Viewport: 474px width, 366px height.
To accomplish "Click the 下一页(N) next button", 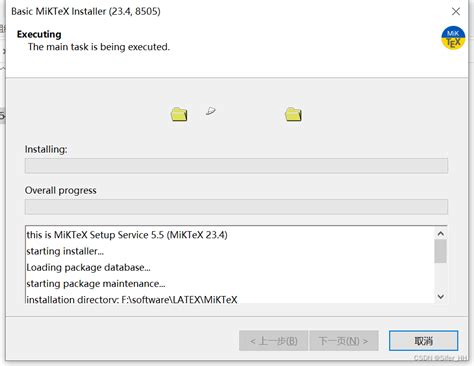I will coord(344,341).
